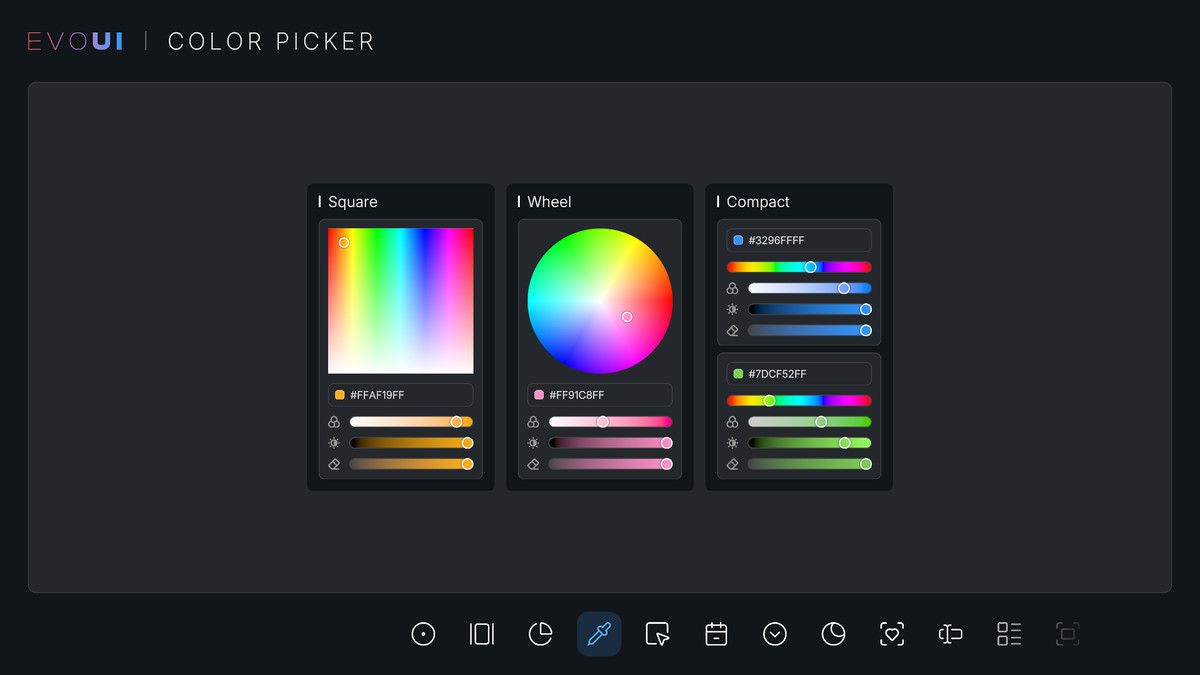Click the circled chevron icon in the toolbar

click(x=774, y=634)
